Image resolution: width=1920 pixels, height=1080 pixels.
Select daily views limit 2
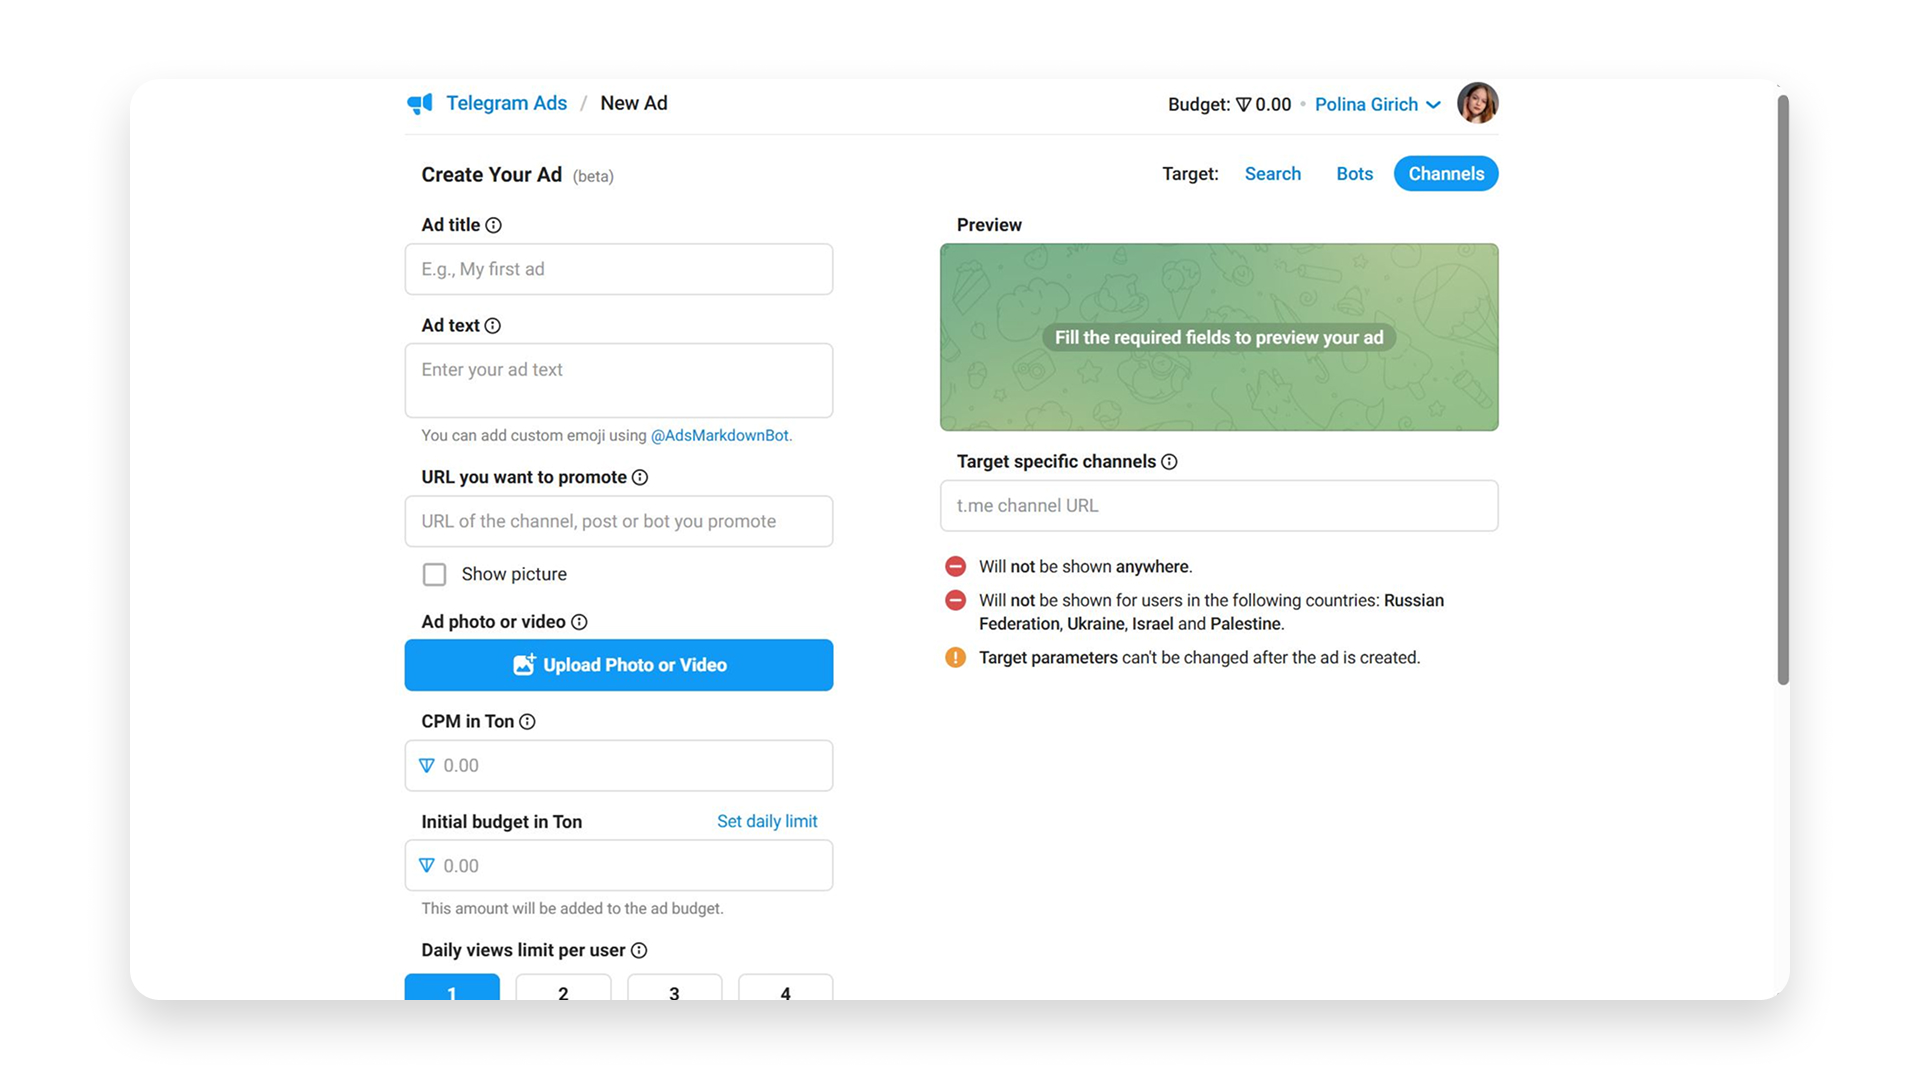[x=563, y=987]
